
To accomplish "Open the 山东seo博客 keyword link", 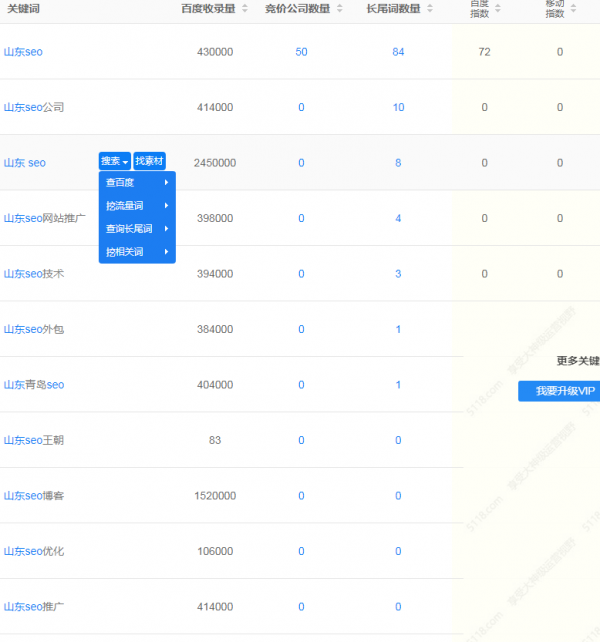I will click(33, 496).
